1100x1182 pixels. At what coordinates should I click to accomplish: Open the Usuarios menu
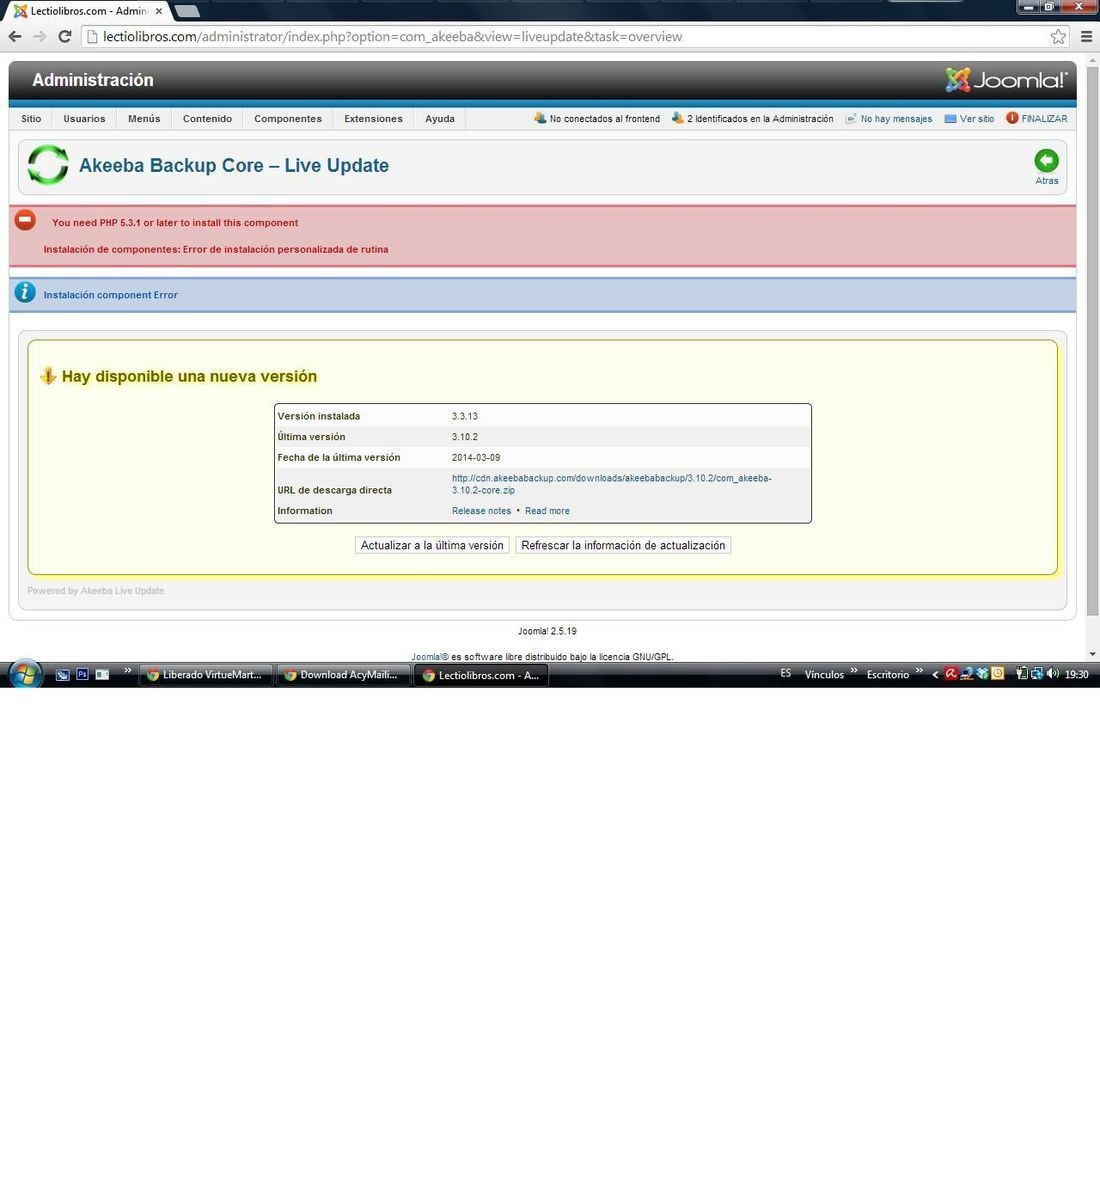[84, 118]
